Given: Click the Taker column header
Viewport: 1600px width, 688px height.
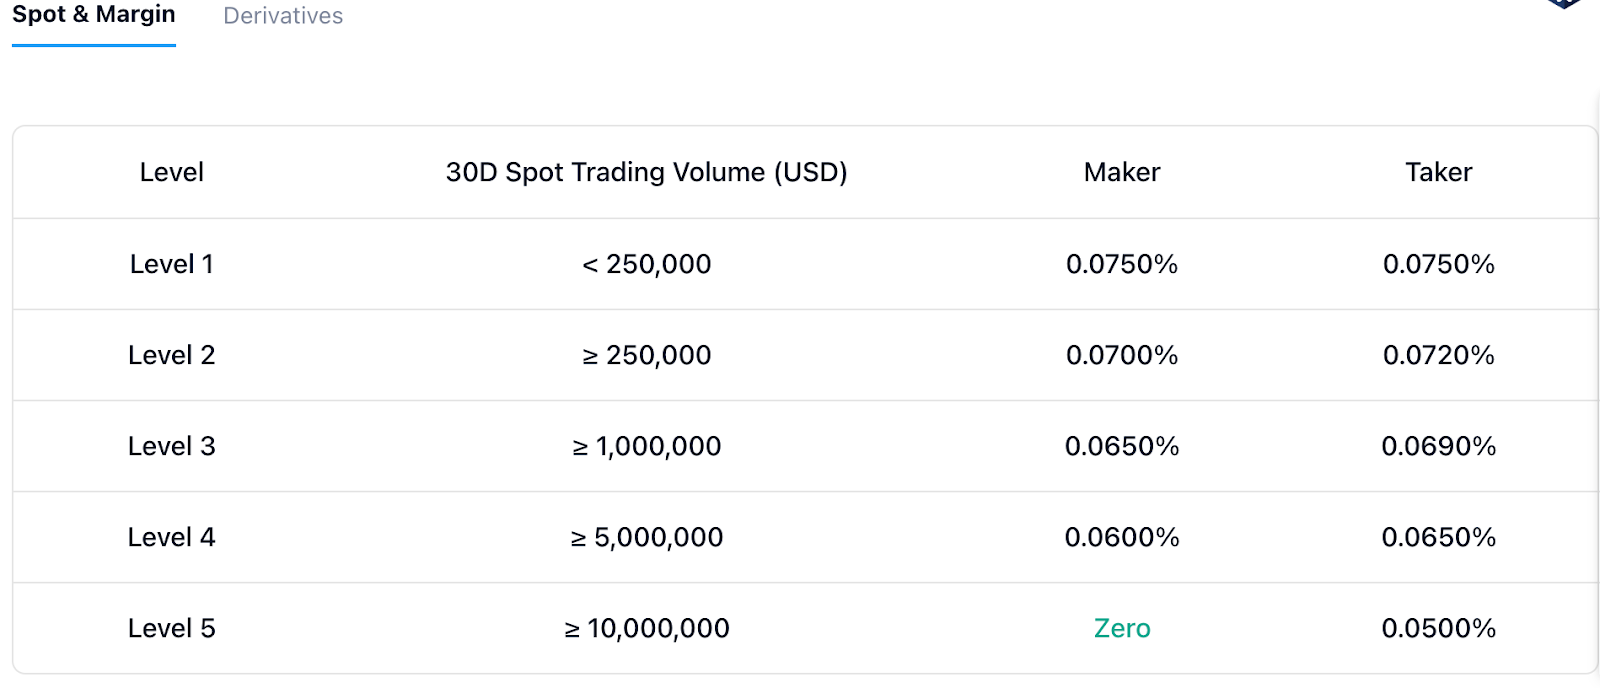Looking at the screenshot, I should (1438, 172).
